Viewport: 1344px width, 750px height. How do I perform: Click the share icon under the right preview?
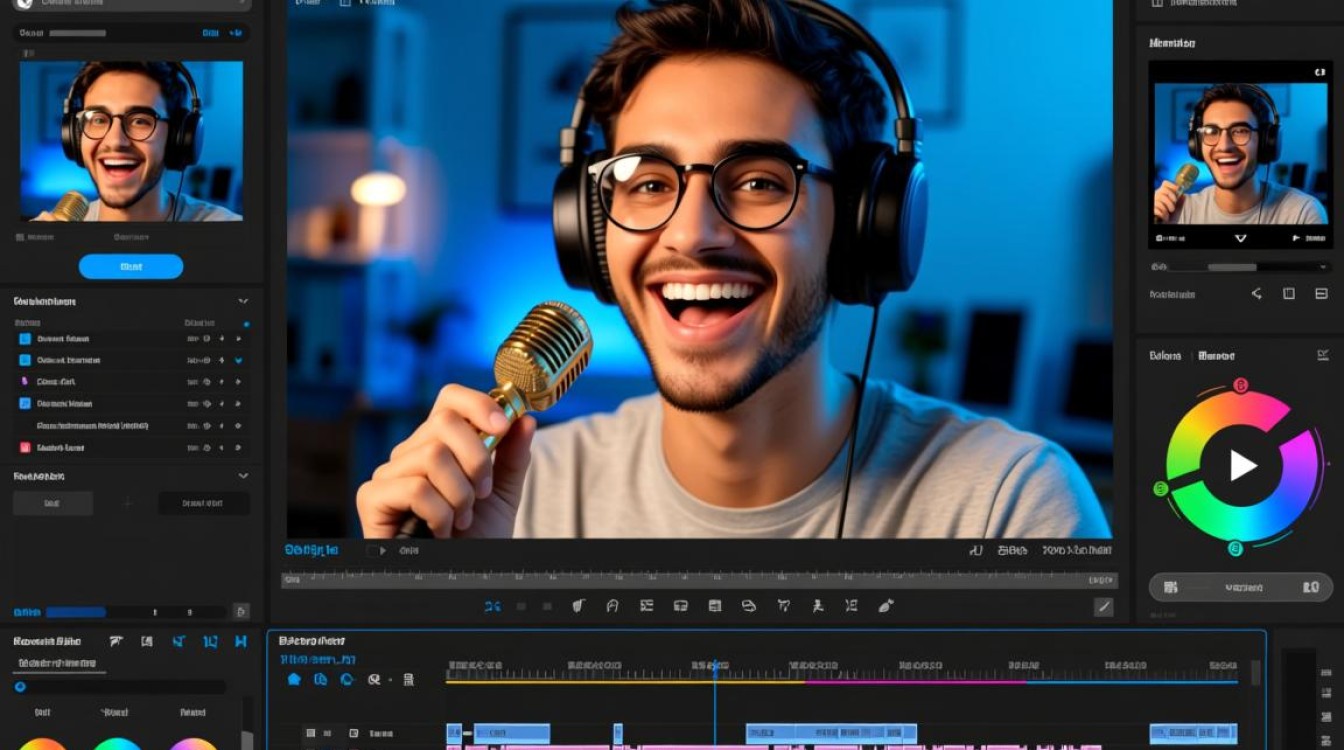1257,294
